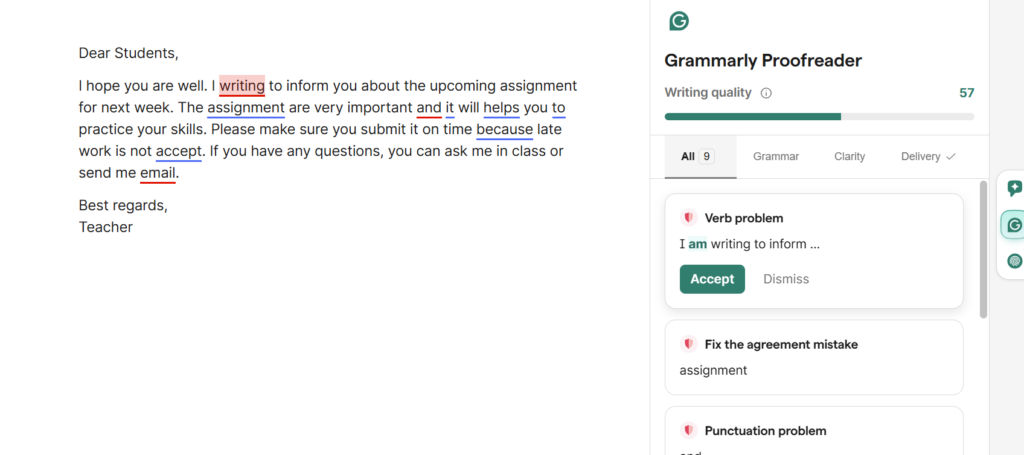The image size is (1024, 455).
Task: Click the underlined word "because" in the text
Action: click(504, 129)
